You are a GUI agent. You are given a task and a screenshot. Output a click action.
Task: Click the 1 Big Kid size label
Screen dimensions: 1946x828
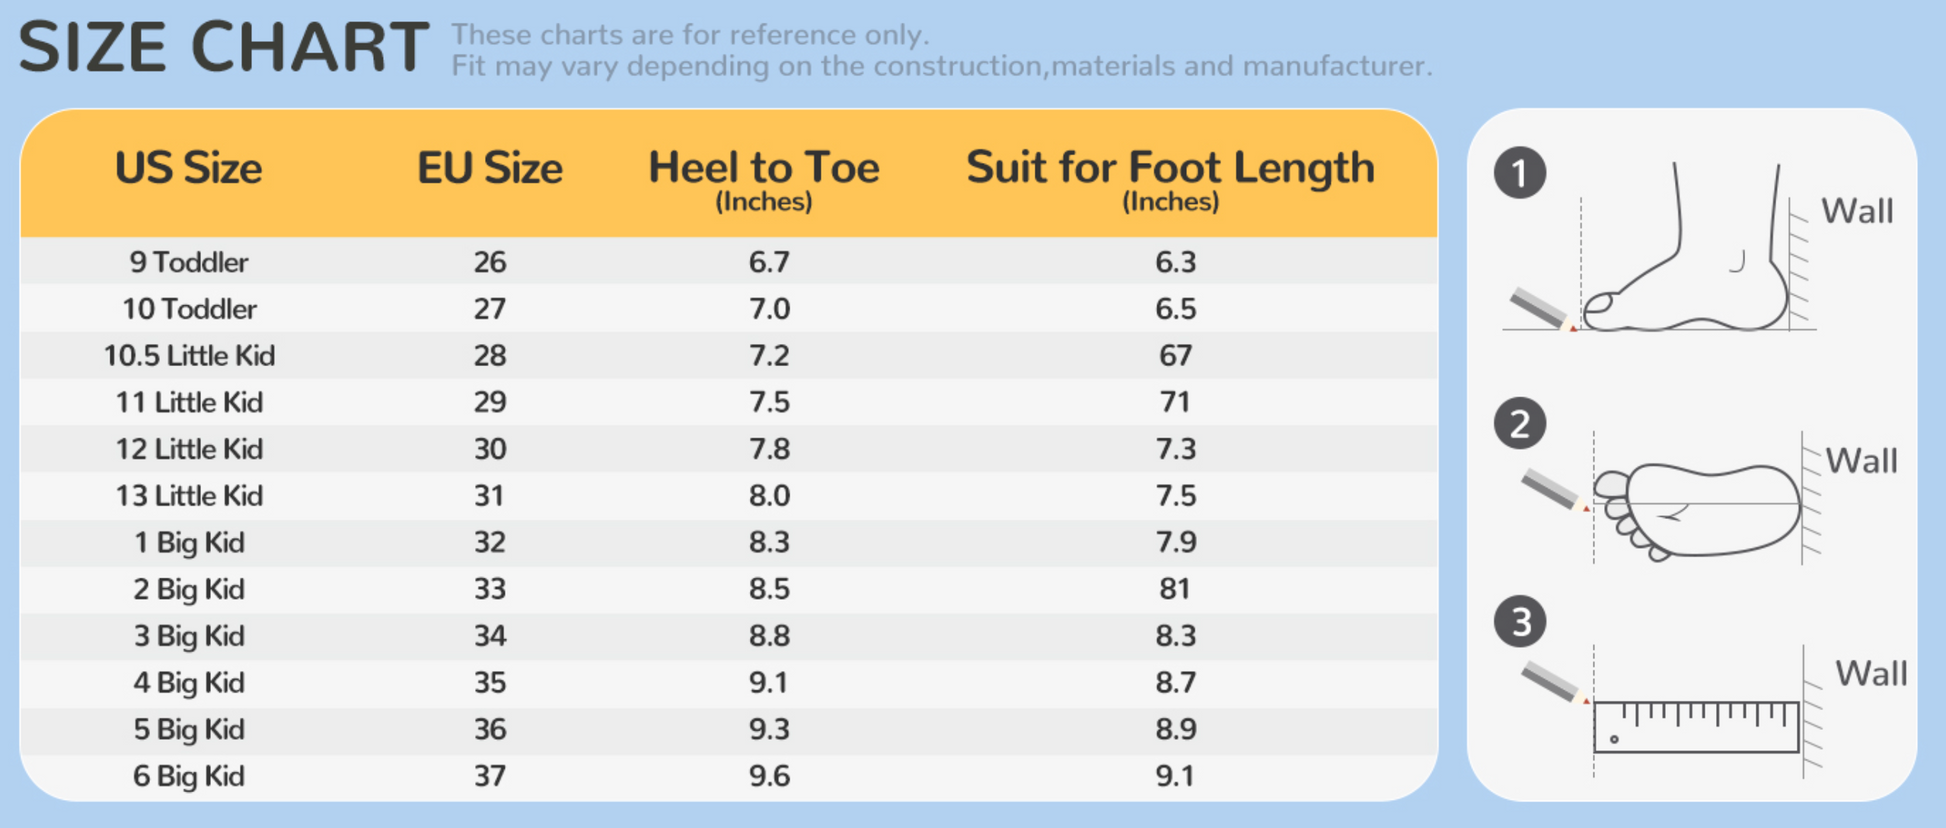[188, 543]
